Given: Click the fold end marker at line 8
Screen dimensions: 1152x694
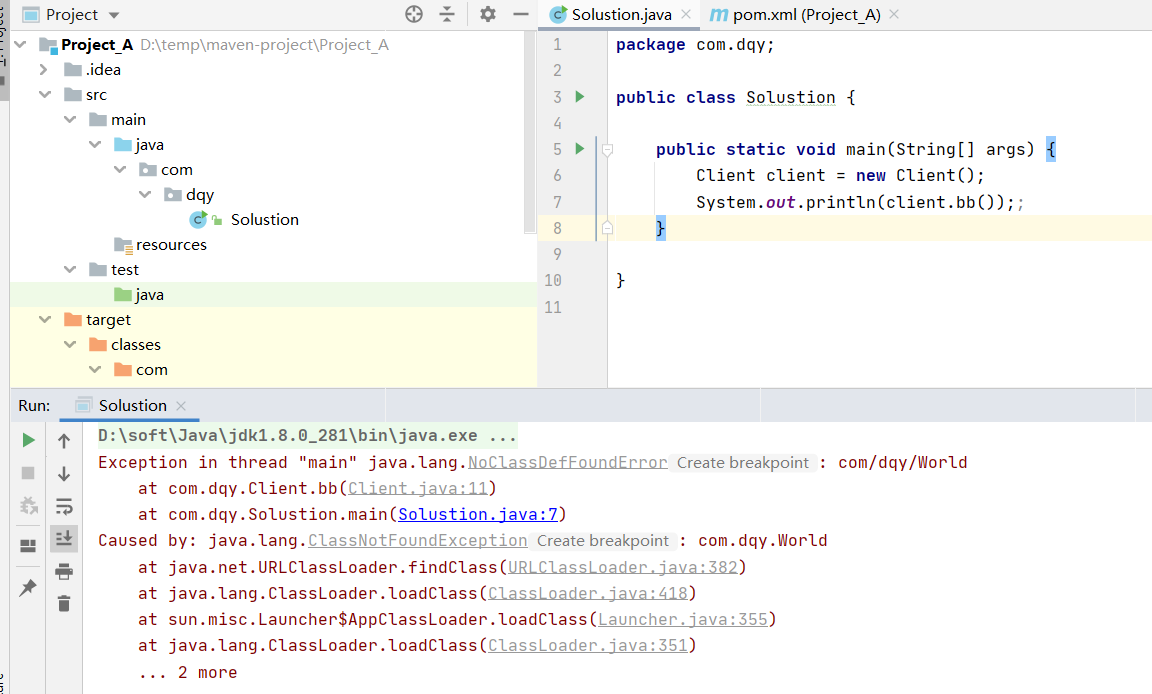Looking at the screenshot, I should pos(608,228).
